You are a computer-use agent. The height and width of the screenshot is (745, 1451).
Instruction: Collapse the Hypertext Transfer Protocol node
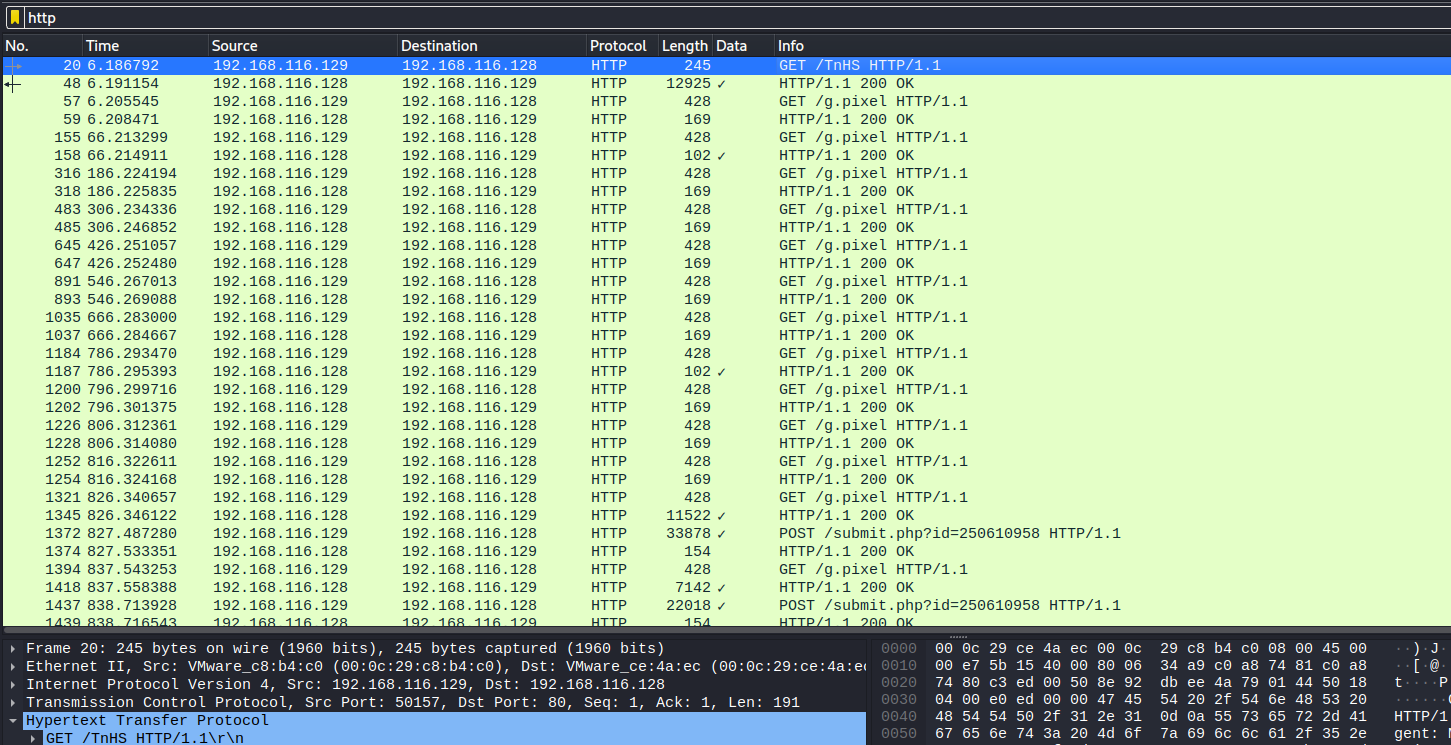(x=12, y=721)
